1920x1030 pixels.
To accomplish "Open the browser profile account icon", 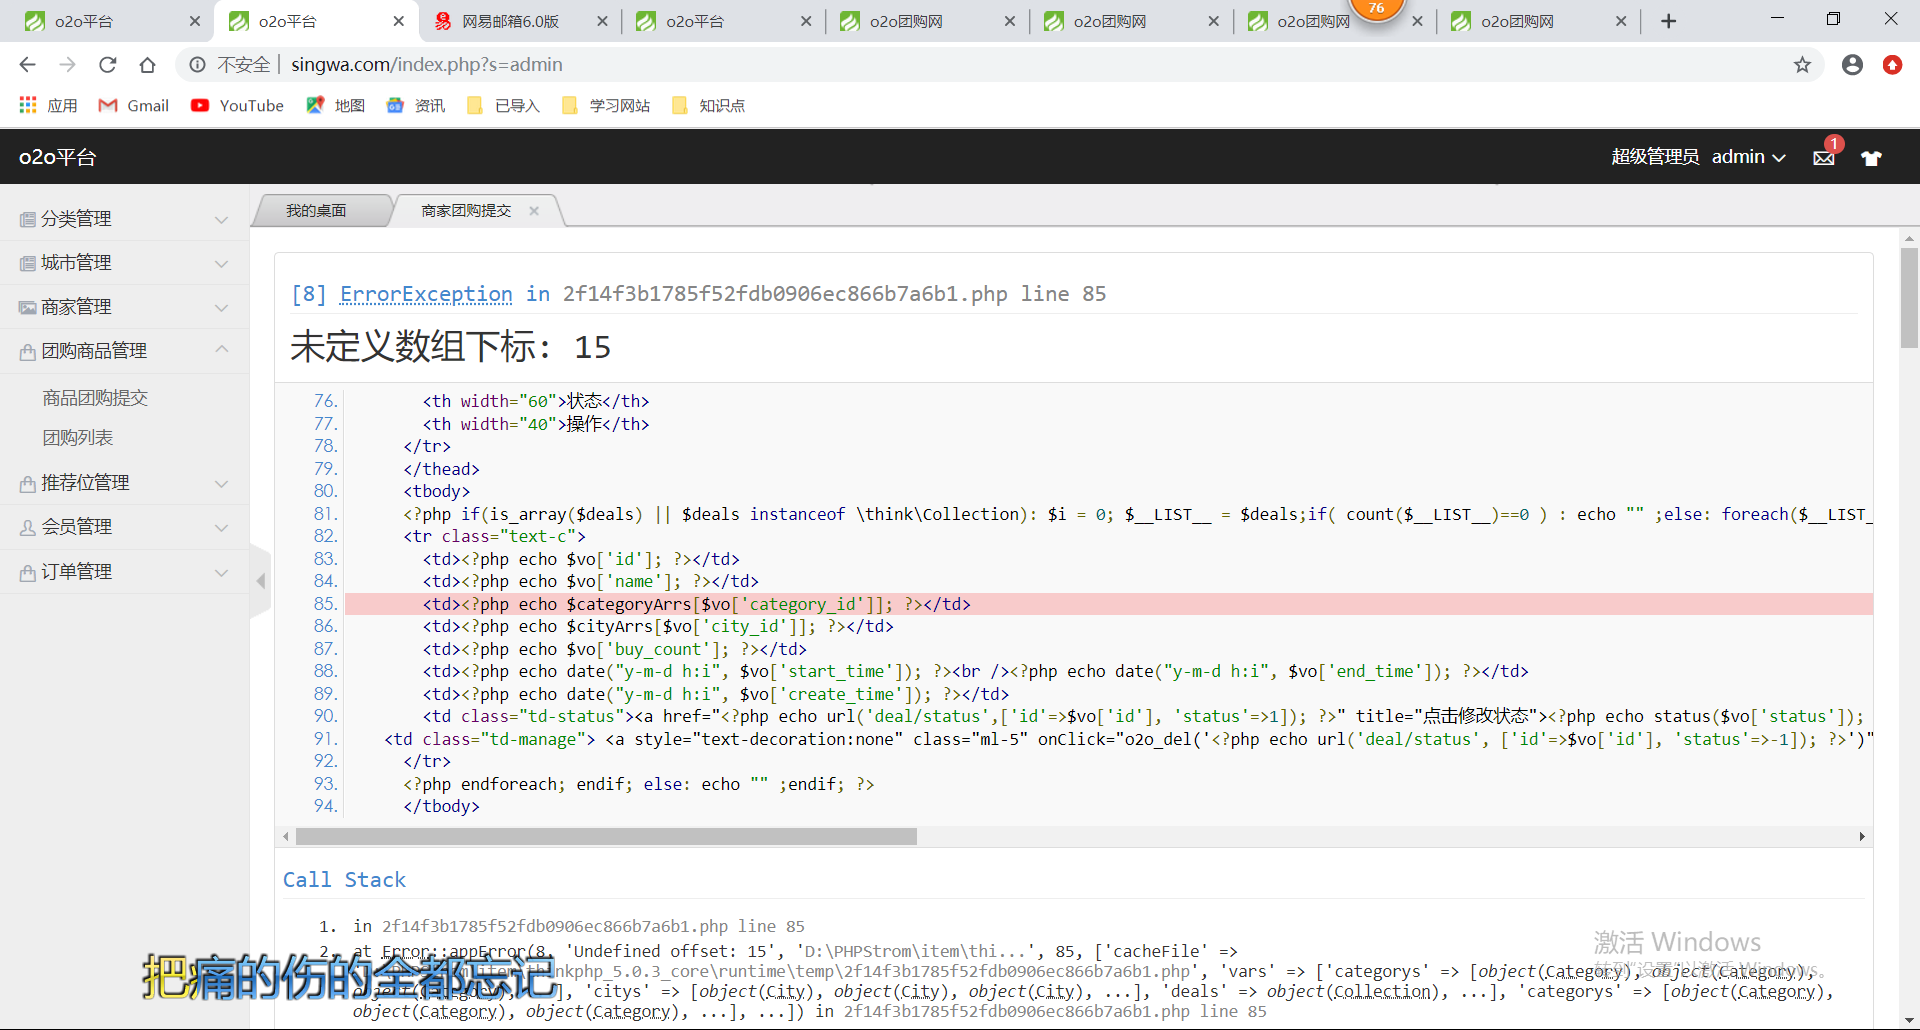I will 1852,65.
